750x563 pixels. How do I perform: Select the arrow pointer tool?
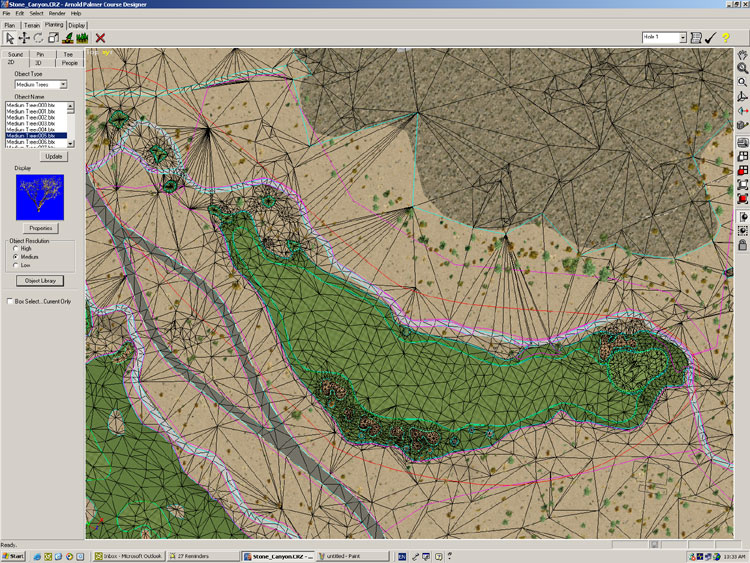coord(9,37)
